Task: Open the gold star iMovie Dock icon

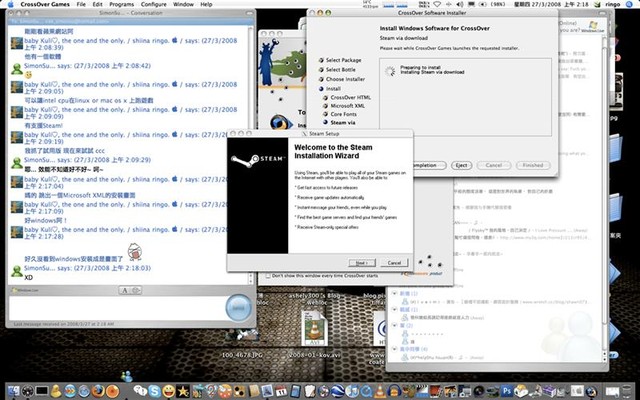Action: pos(182,391)
